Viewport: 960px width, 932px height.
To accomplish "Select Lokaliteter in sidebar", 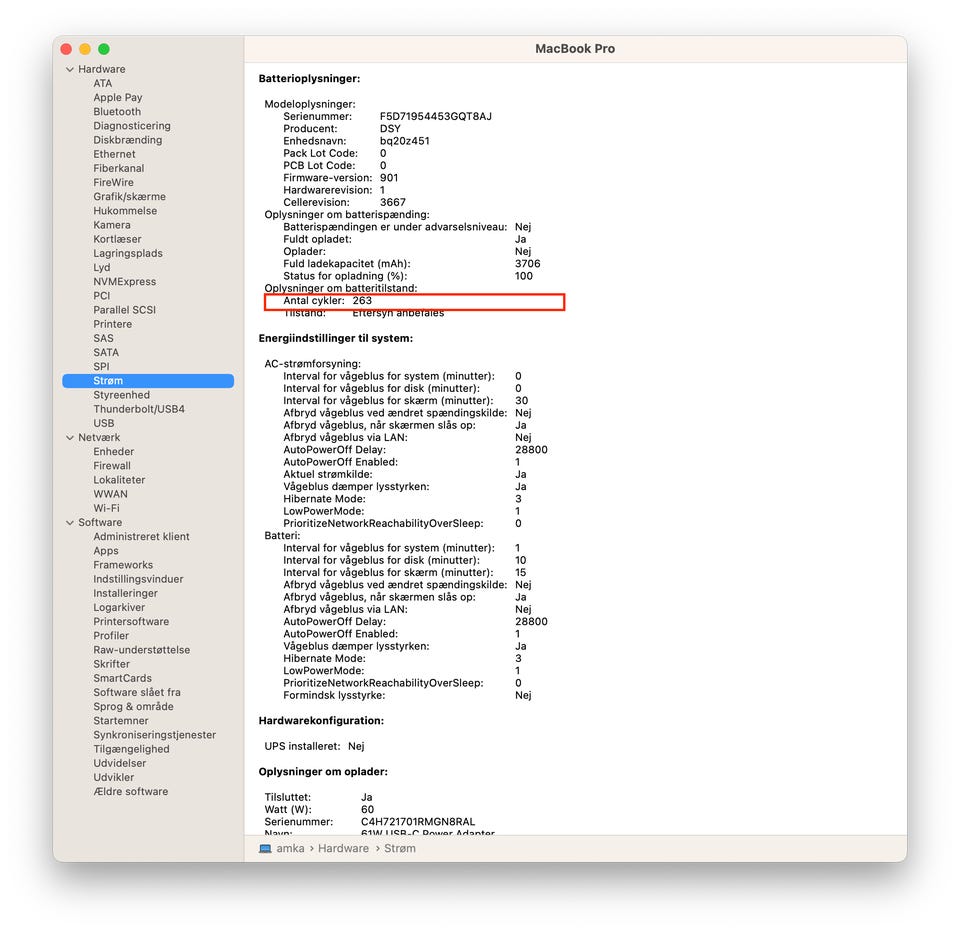I will 119,479.
